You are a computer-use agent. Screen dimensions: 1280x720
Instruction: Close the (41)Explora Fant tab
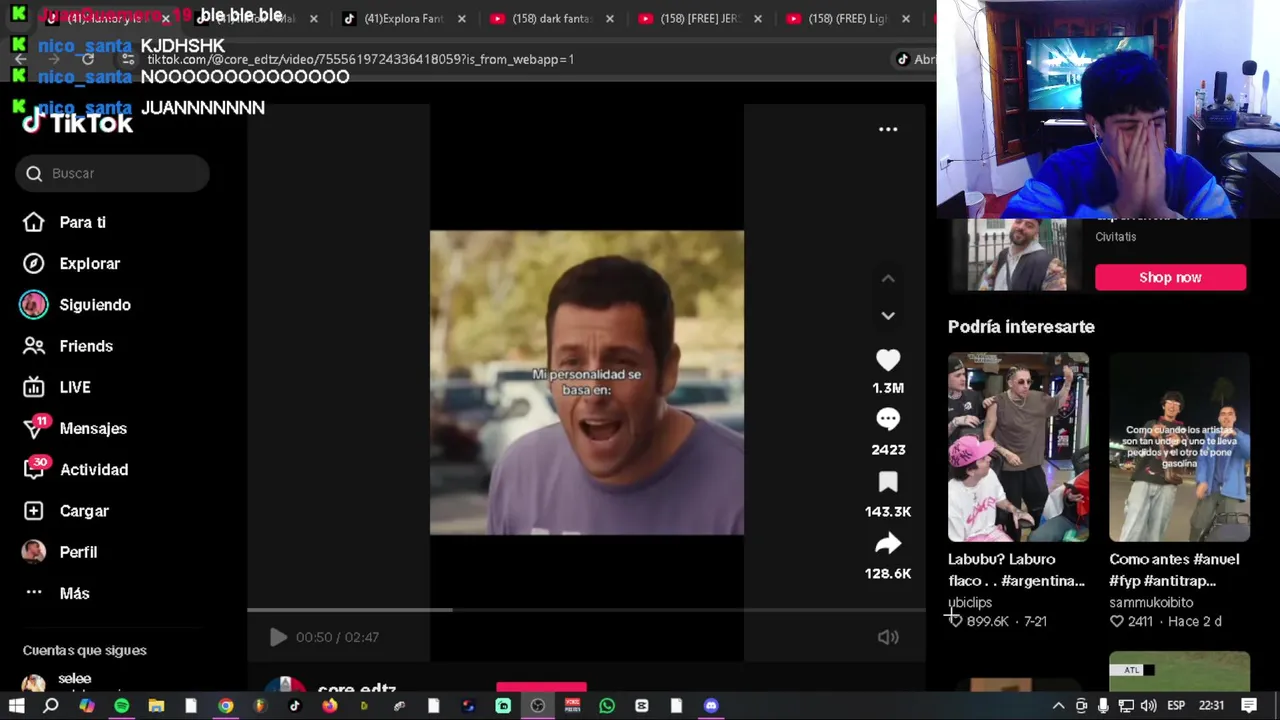pyautogui.click(x=461, y=18)
